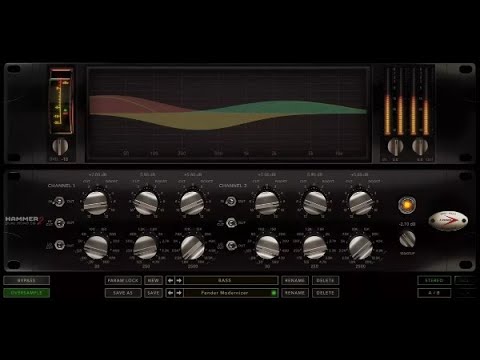
Task: Select next bank with right arrow beside BASS
Action: (179, 280)
